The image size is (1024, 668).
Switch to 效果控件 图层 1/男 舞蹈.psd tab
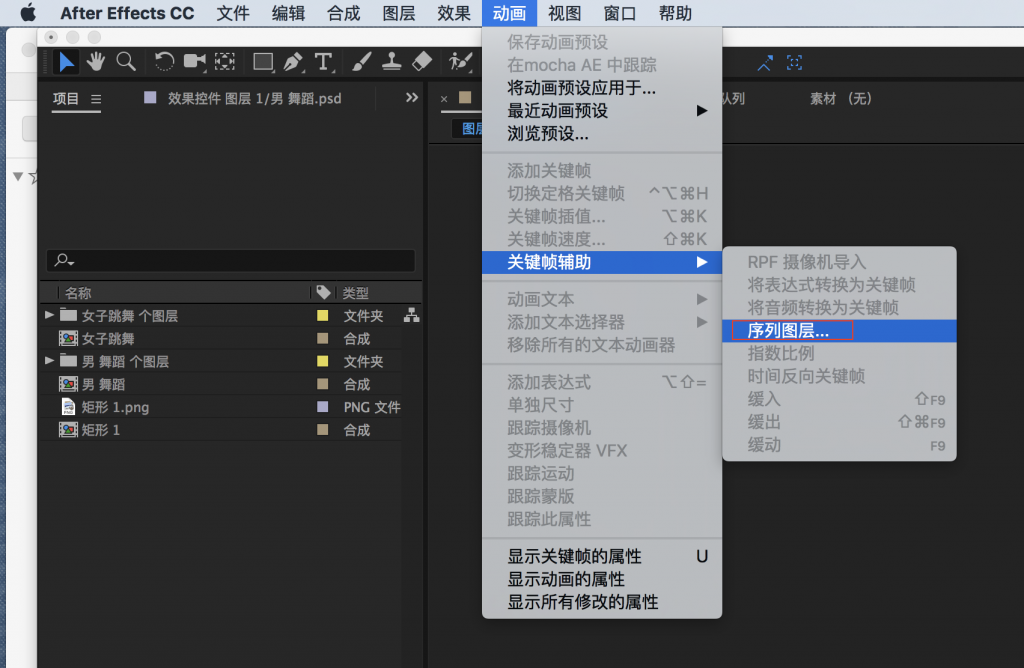[255, 99]
